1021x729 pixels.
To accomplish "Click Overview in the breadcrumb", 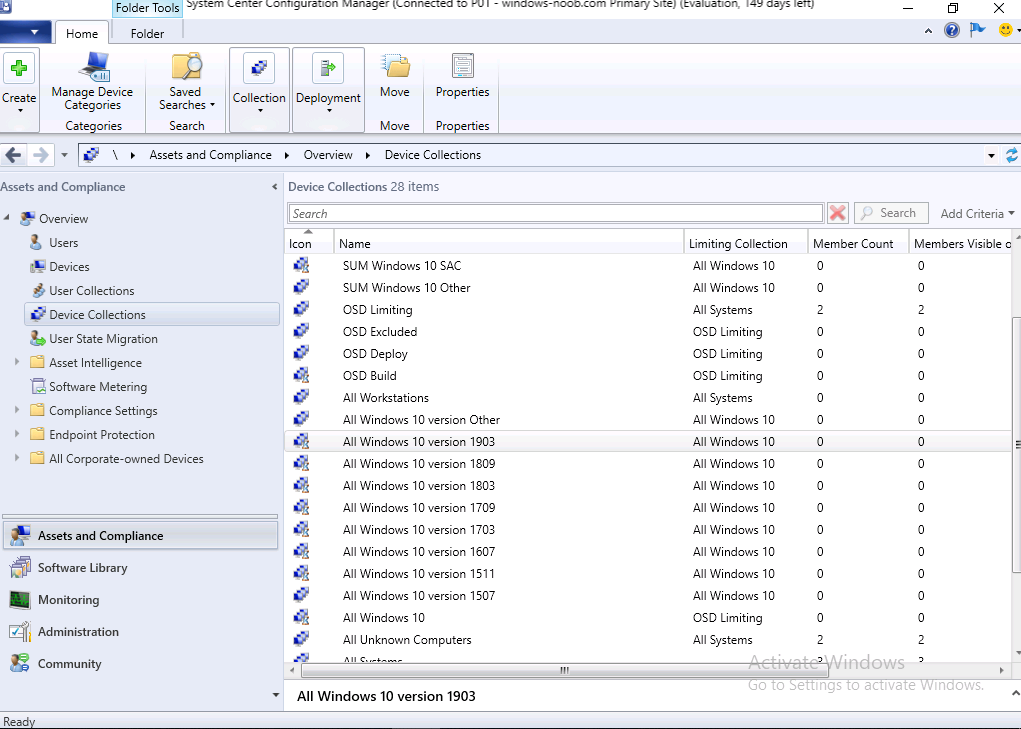I will [328, 155].
